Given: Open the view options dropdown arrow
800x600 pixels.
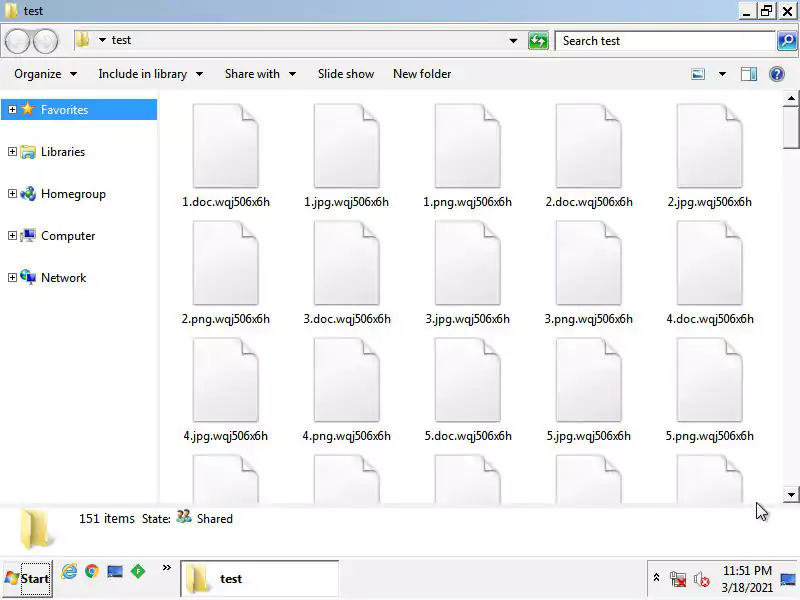Looking at the screenshot, I should 722,74.
